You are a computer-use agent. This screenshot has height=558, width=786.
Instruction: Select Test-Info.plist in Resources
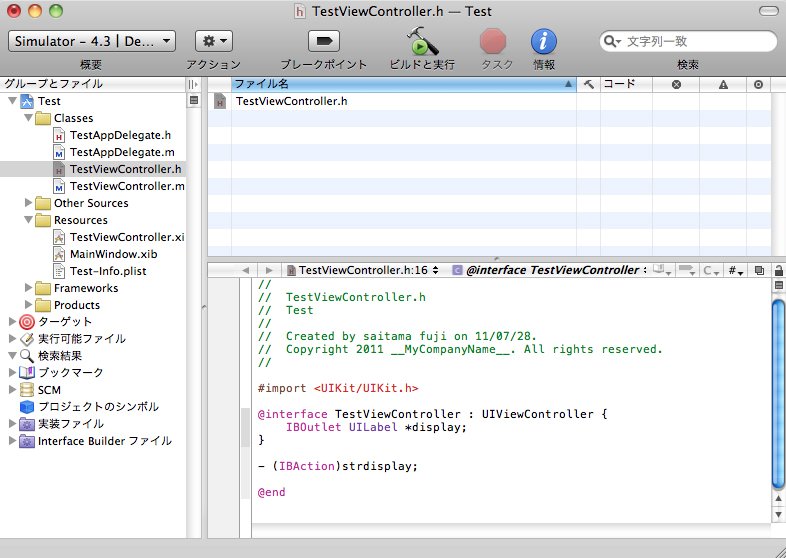(108, 271)
